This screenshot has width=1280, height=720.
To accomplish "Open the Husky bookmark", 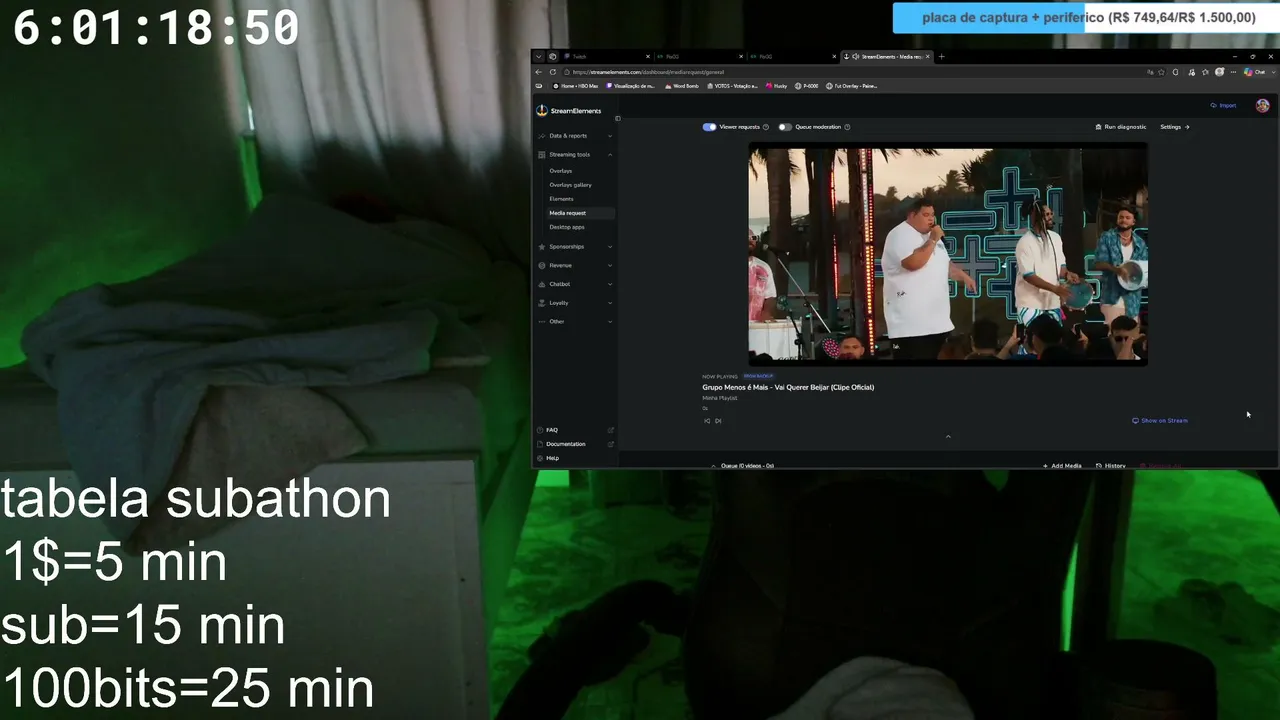I will pos(776,86).
